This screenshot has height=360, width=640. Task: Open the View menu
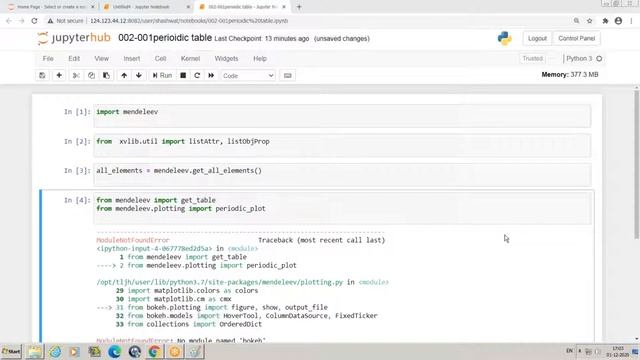(101, 59)
